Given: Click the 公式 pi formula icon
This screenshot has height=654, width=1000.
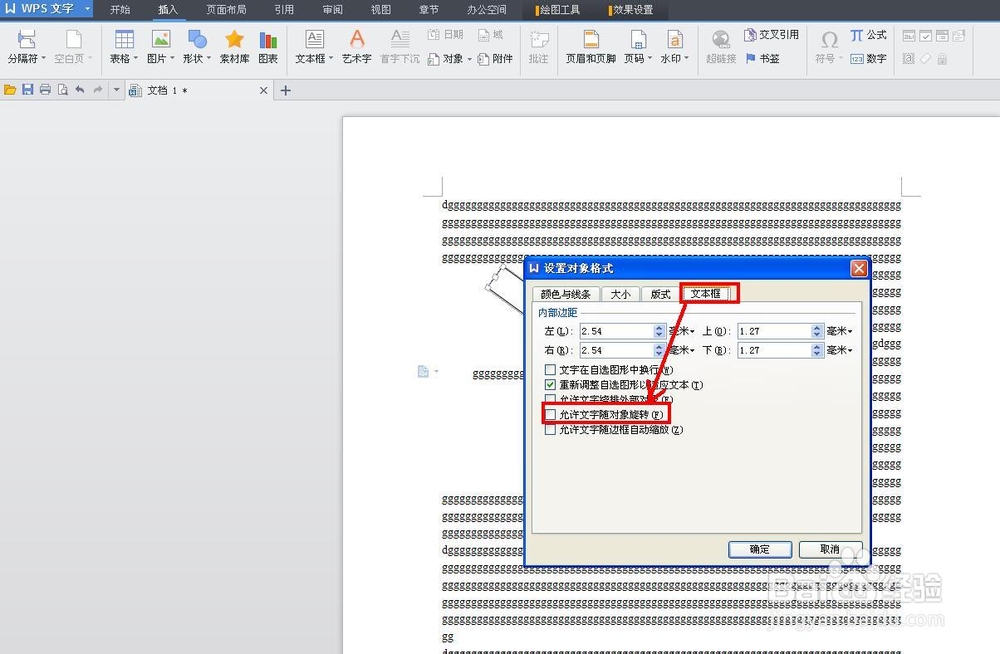Looking at the screenshot, I should (857, 35).
